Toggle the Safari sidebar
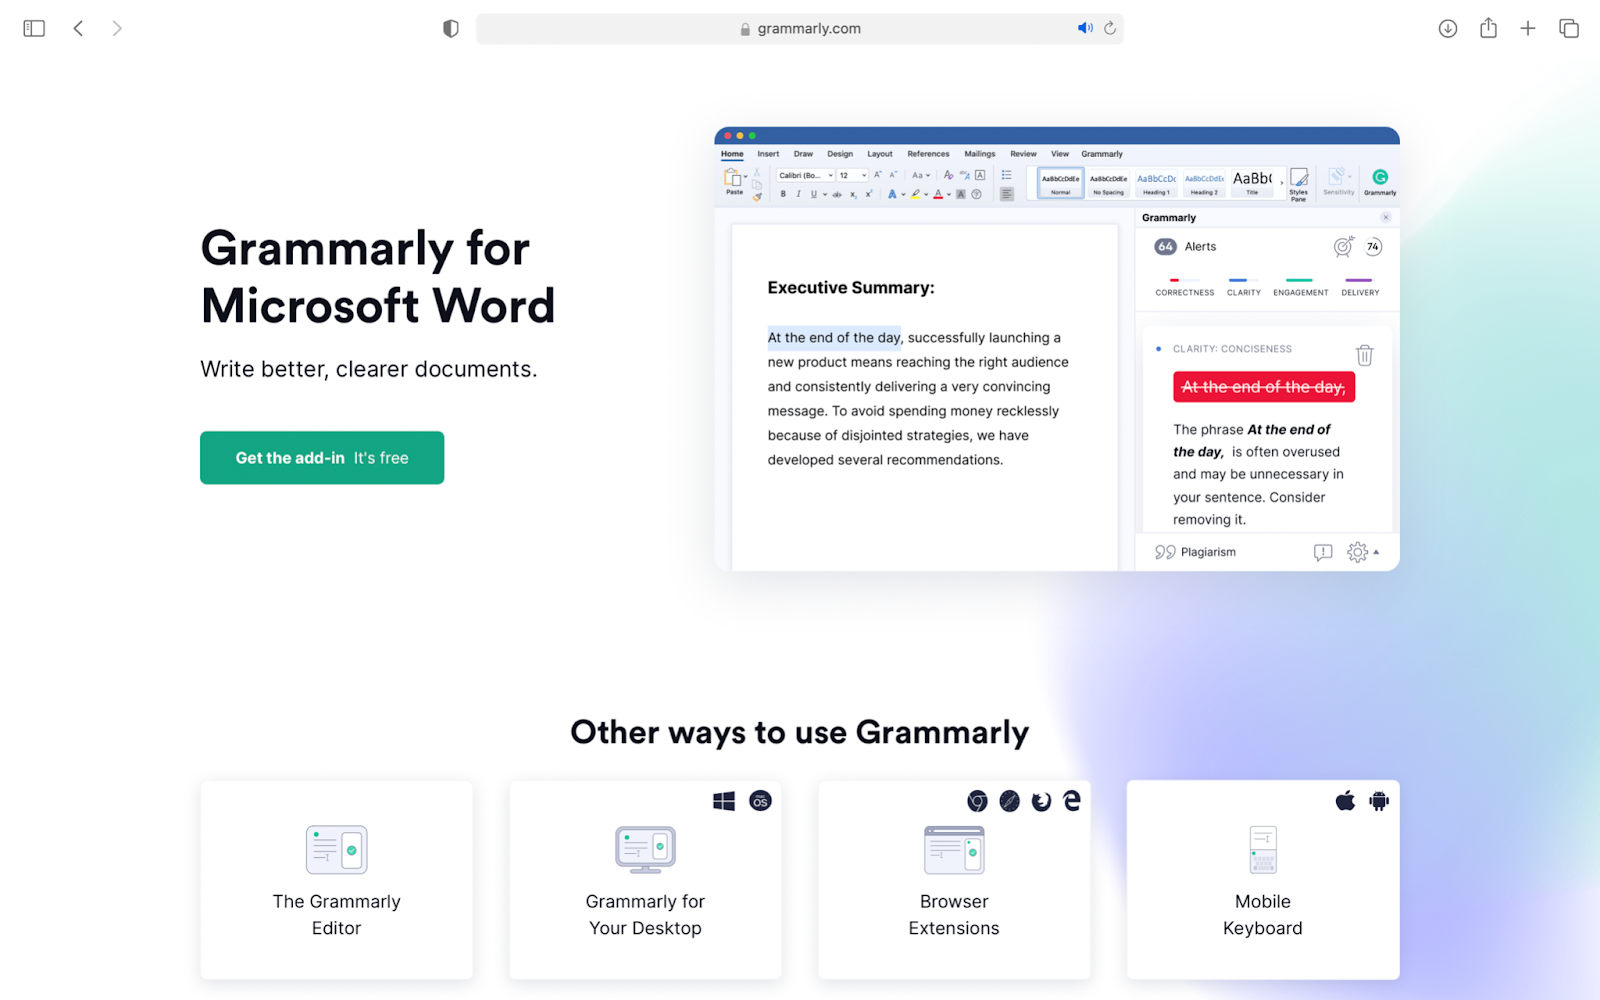1600x1000 pixels. (34, 28)
